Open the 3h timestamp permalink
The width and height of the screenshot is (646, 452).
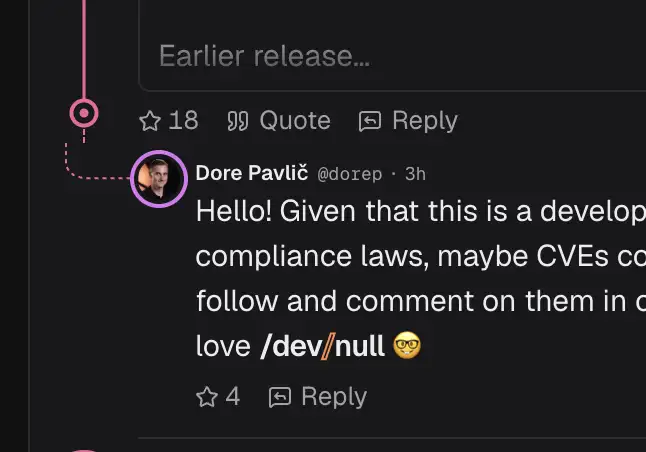(415, 174)
